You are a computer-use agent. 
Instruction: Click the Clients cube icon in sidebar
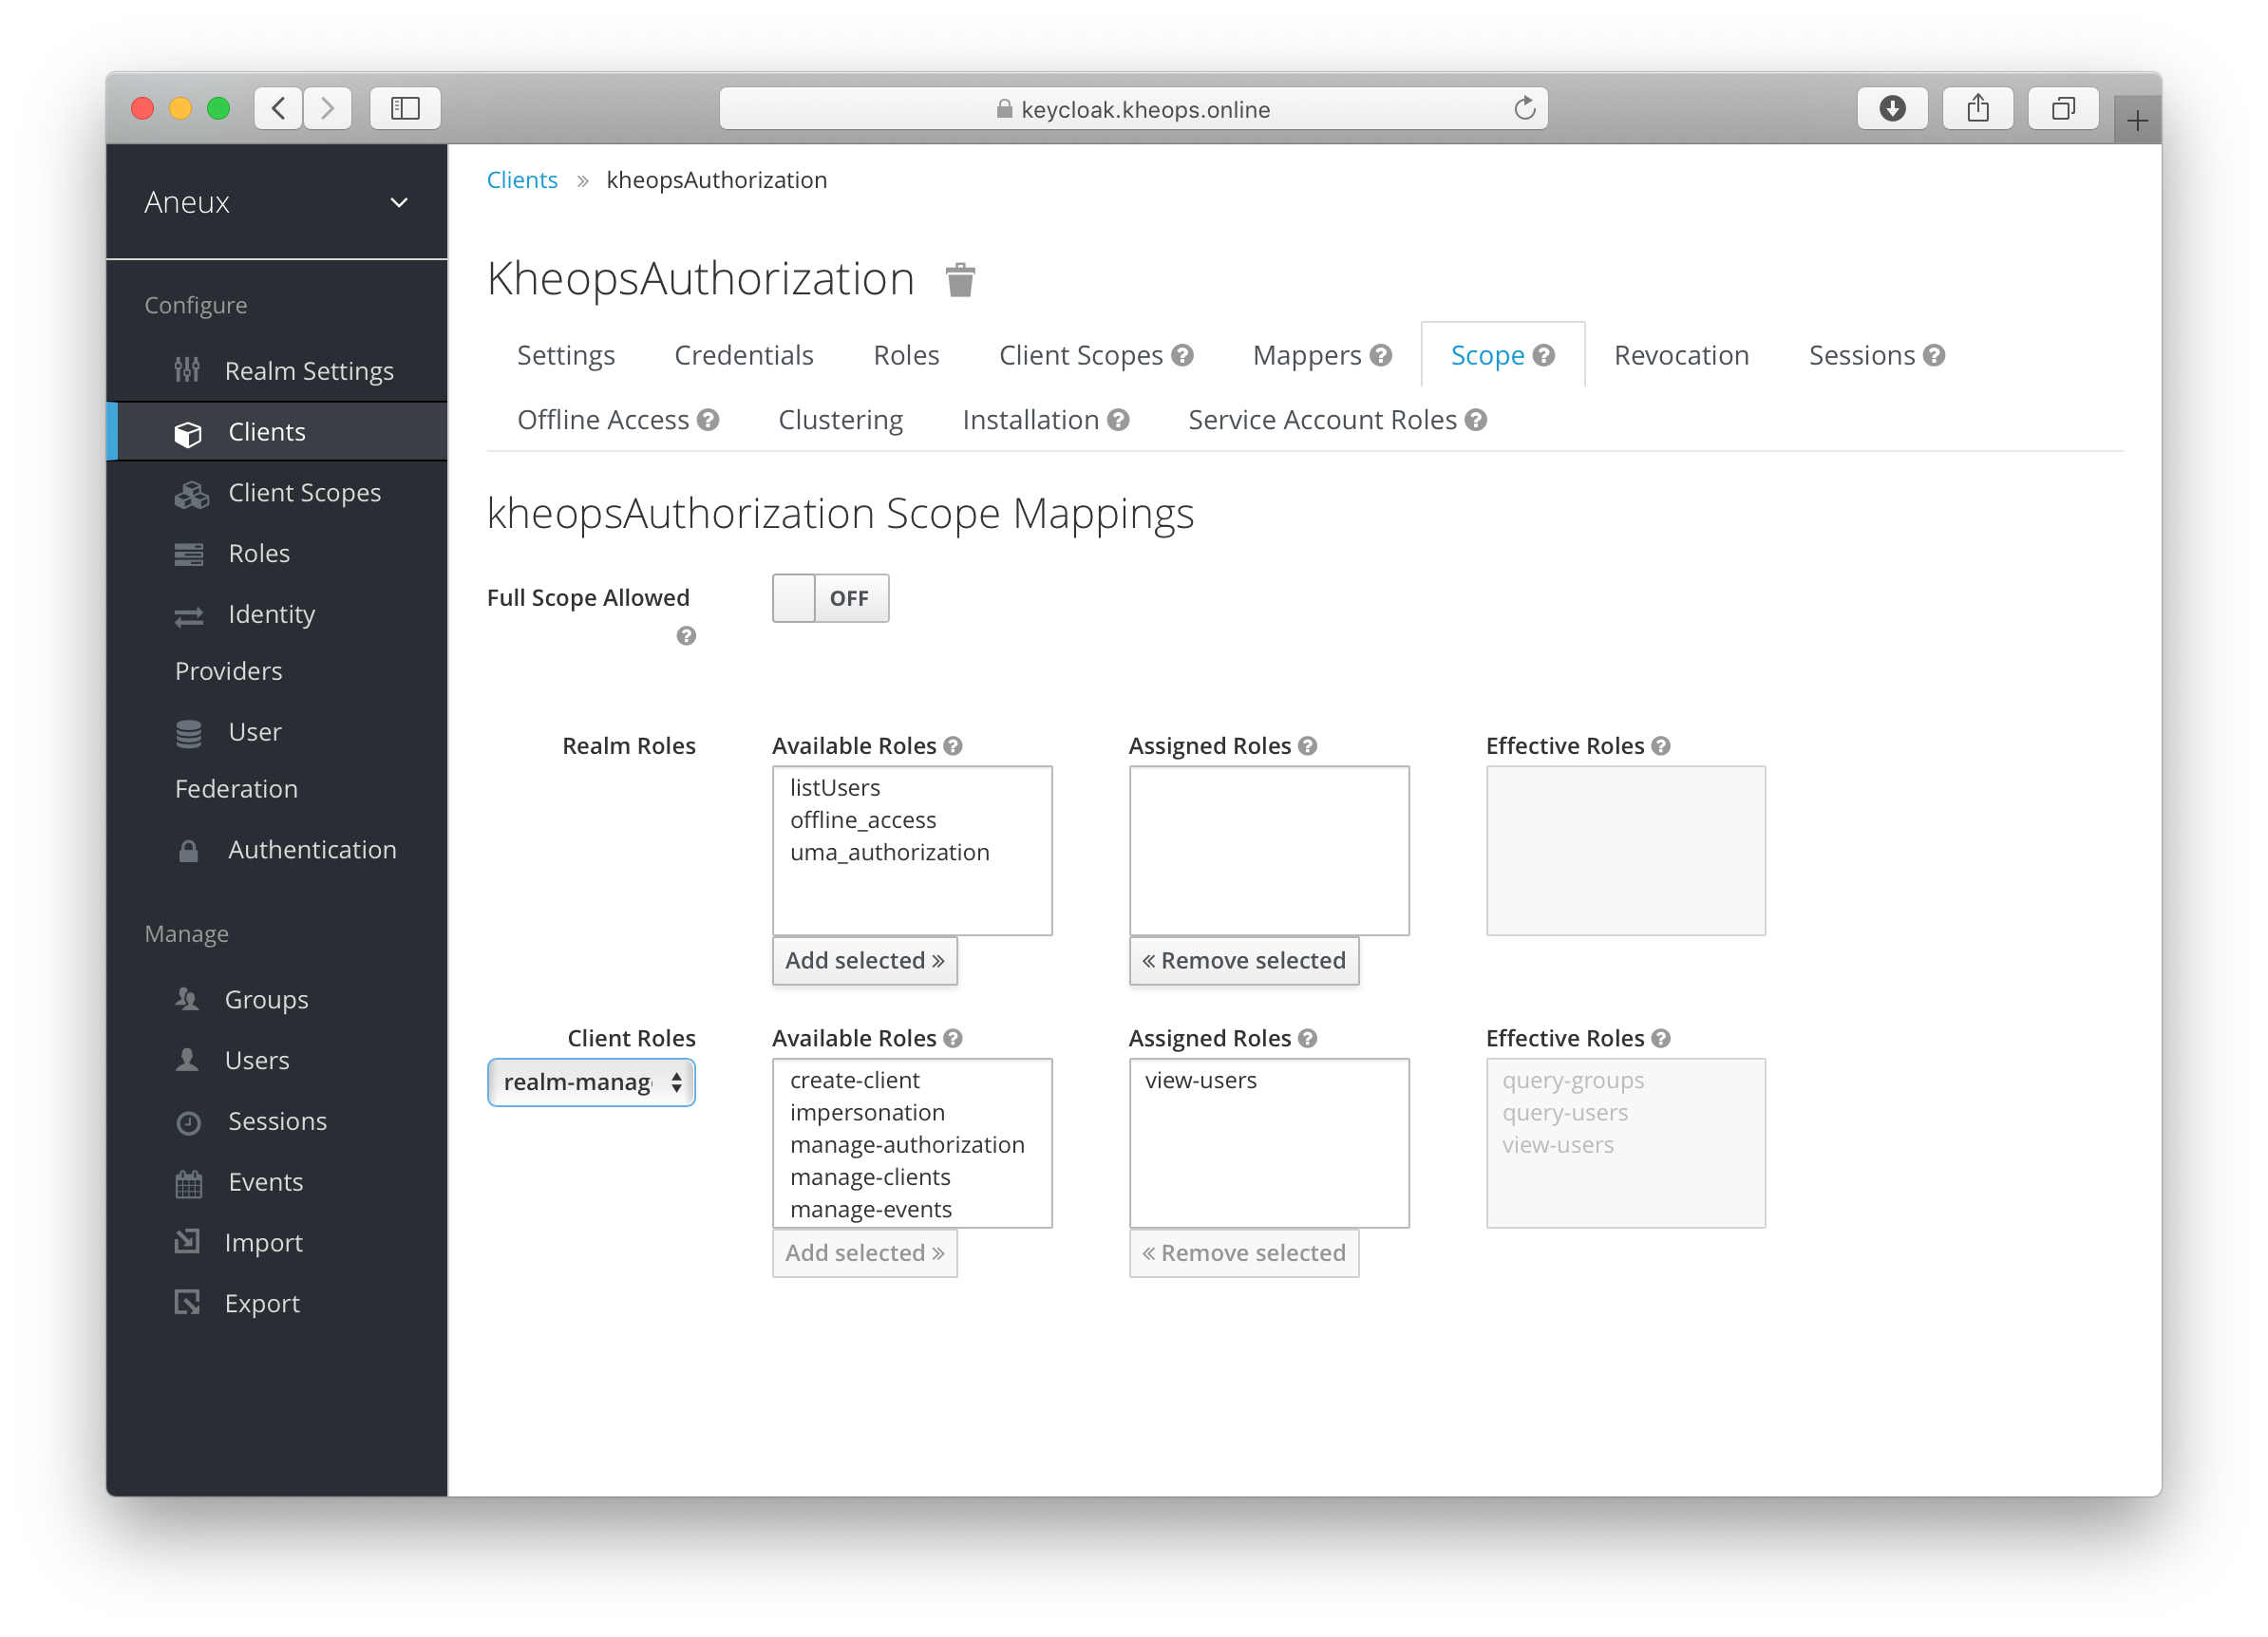(x=188, y=433)
